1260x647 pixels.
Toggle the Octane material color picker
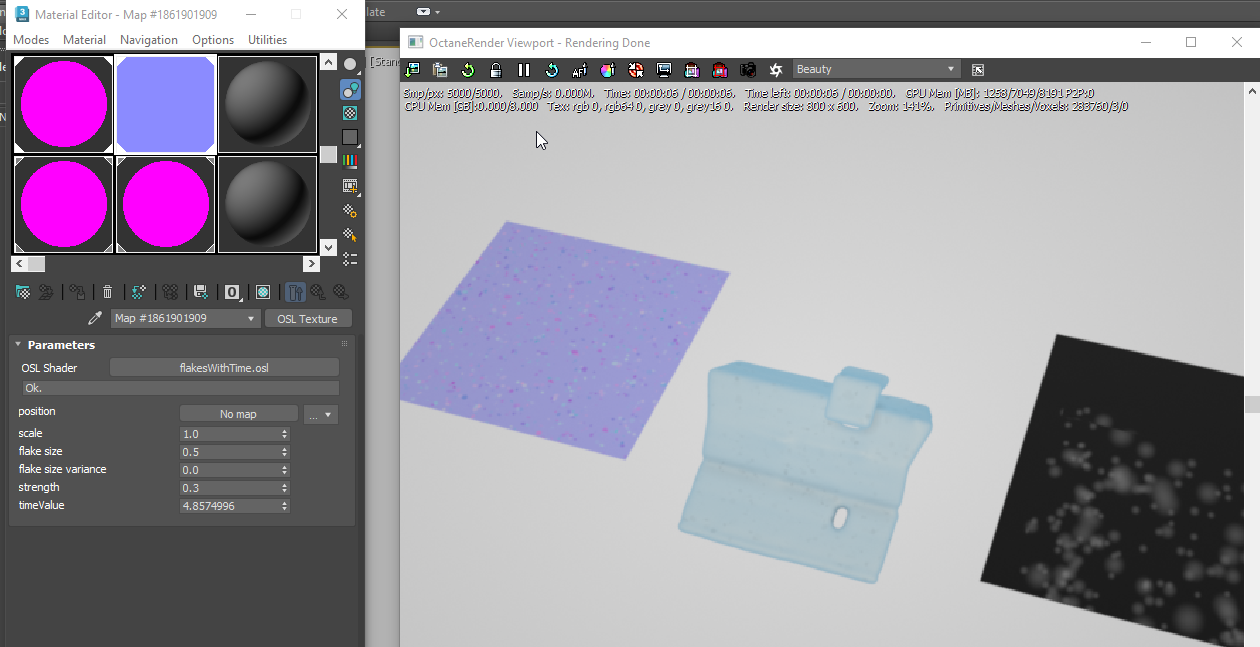(607, 70)
